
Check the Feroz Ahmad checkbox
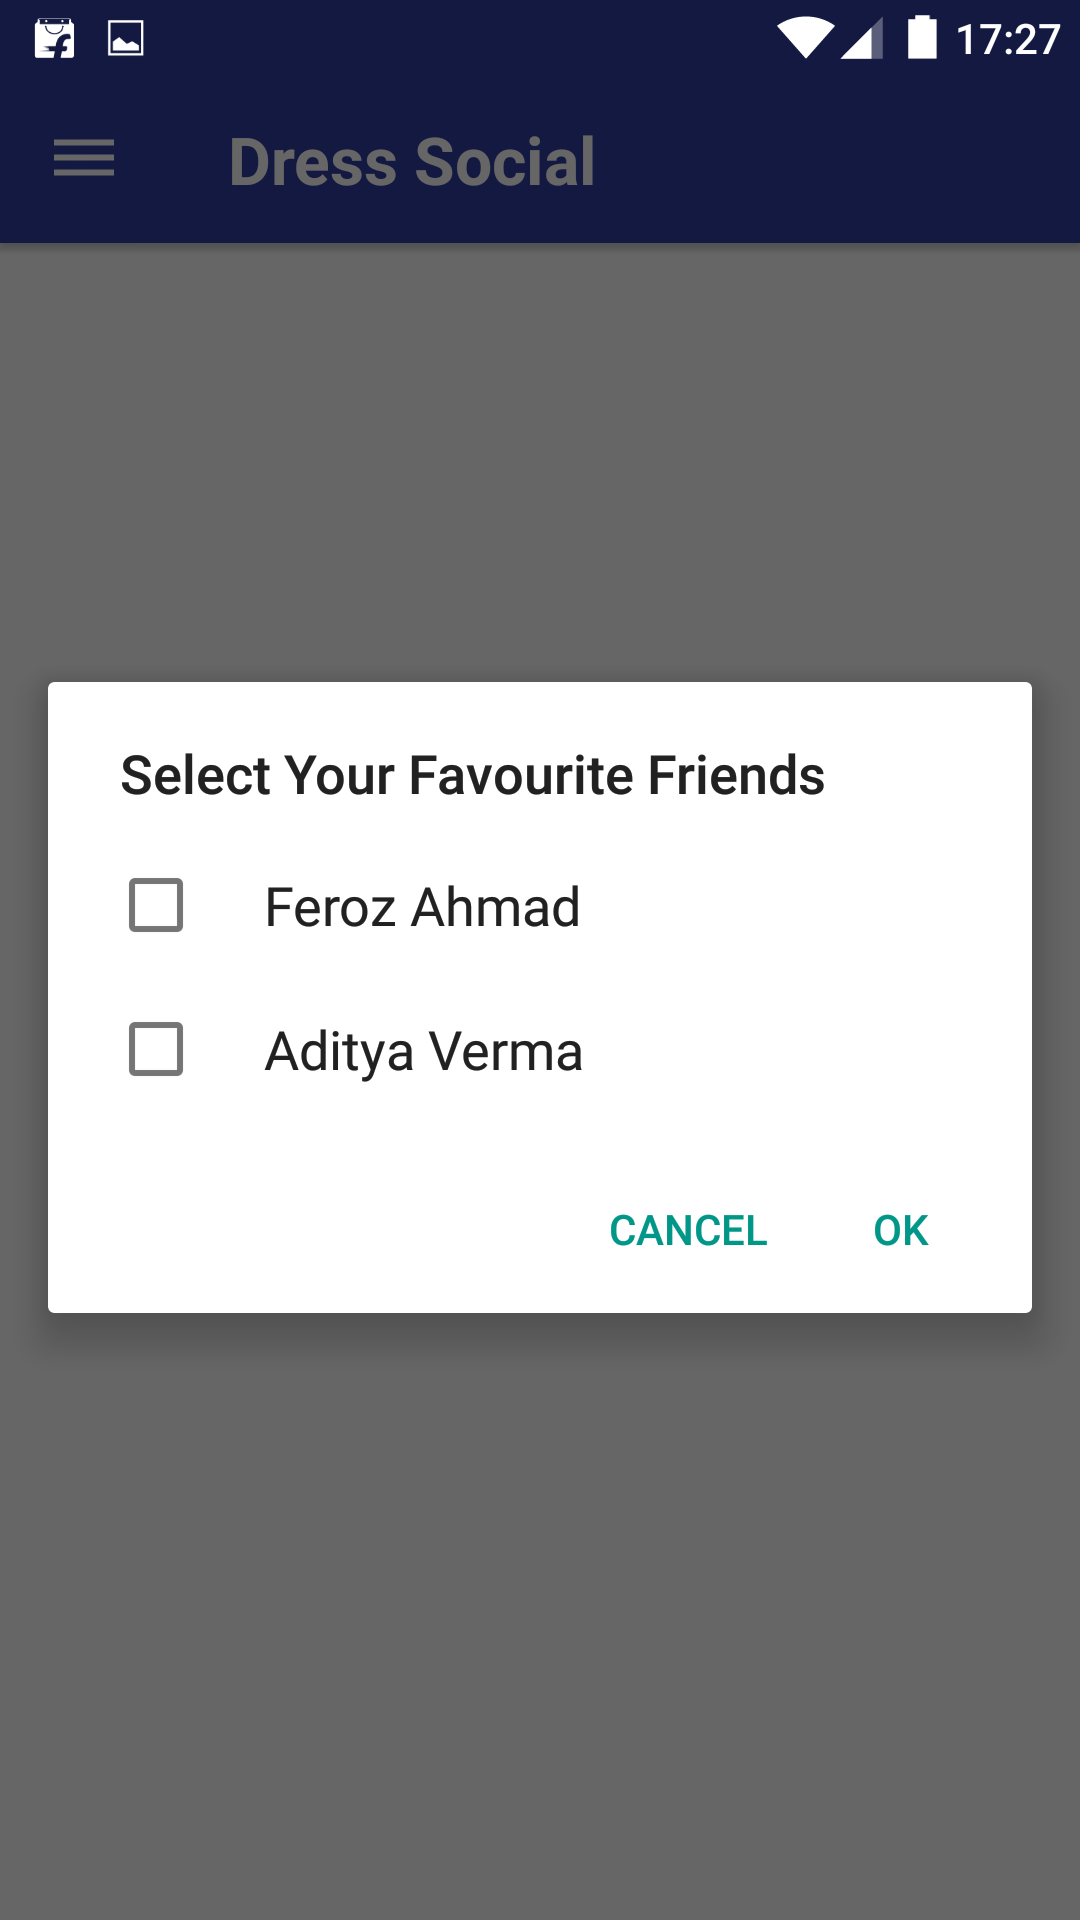(156, 906)
